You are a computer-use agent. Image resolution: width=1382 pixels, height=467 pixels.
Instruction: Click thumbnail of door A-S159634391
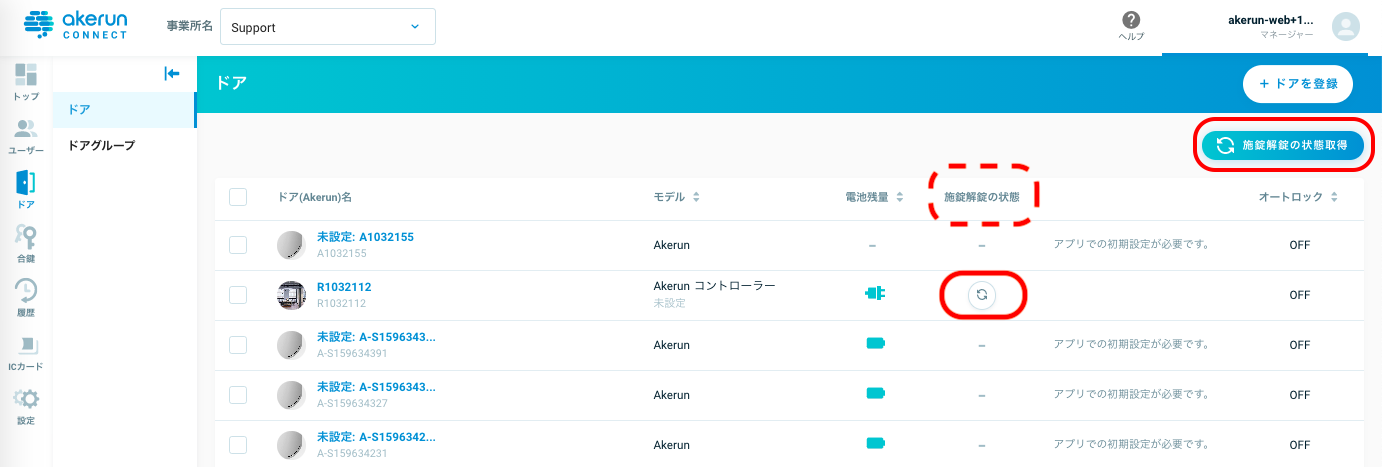click(x=291, y=345)
